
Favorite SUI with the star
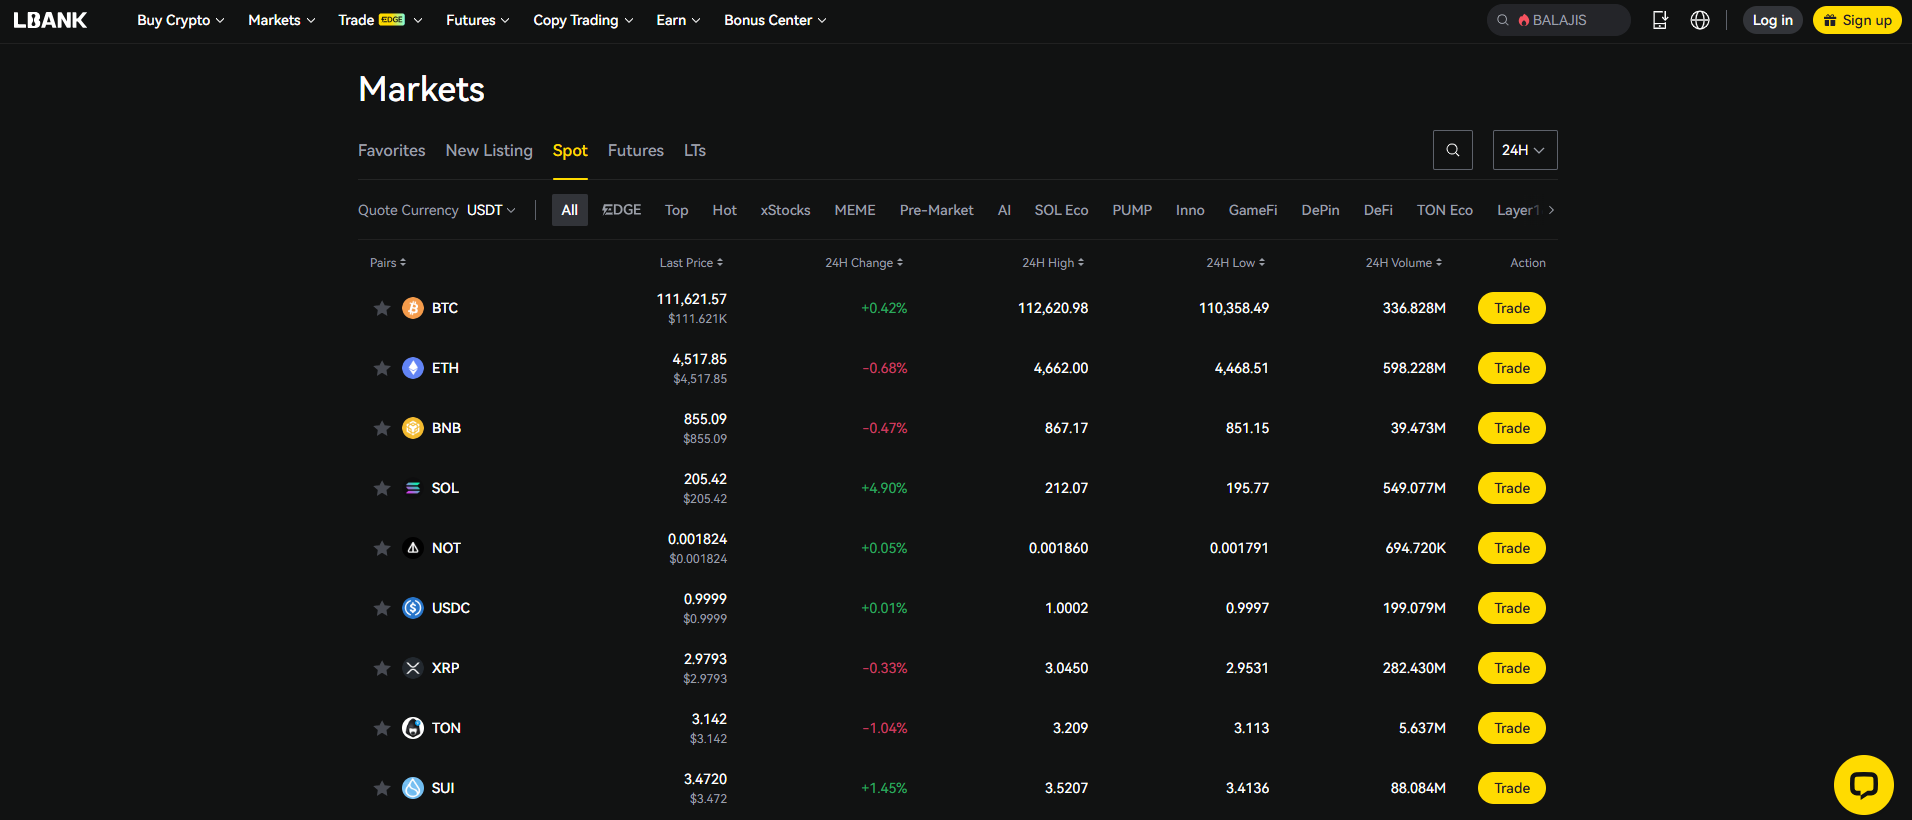[x=382, y=788]
